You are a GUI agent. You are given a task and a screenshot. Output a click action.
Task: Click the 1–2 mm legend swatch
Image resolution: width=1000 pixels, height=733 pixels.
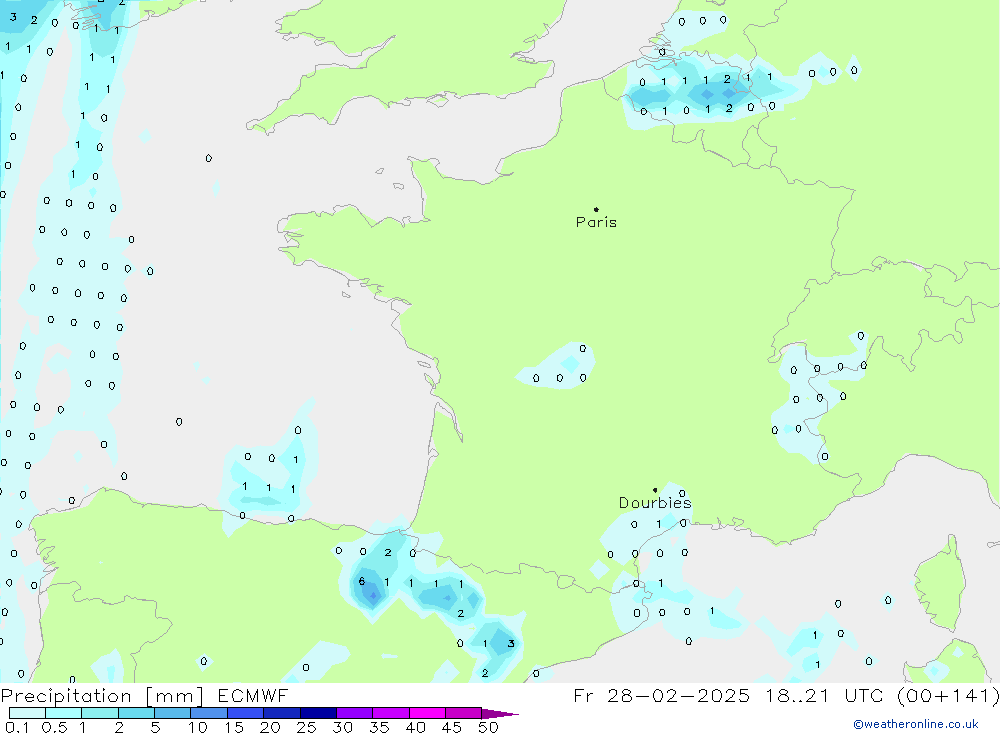[100, 713]
